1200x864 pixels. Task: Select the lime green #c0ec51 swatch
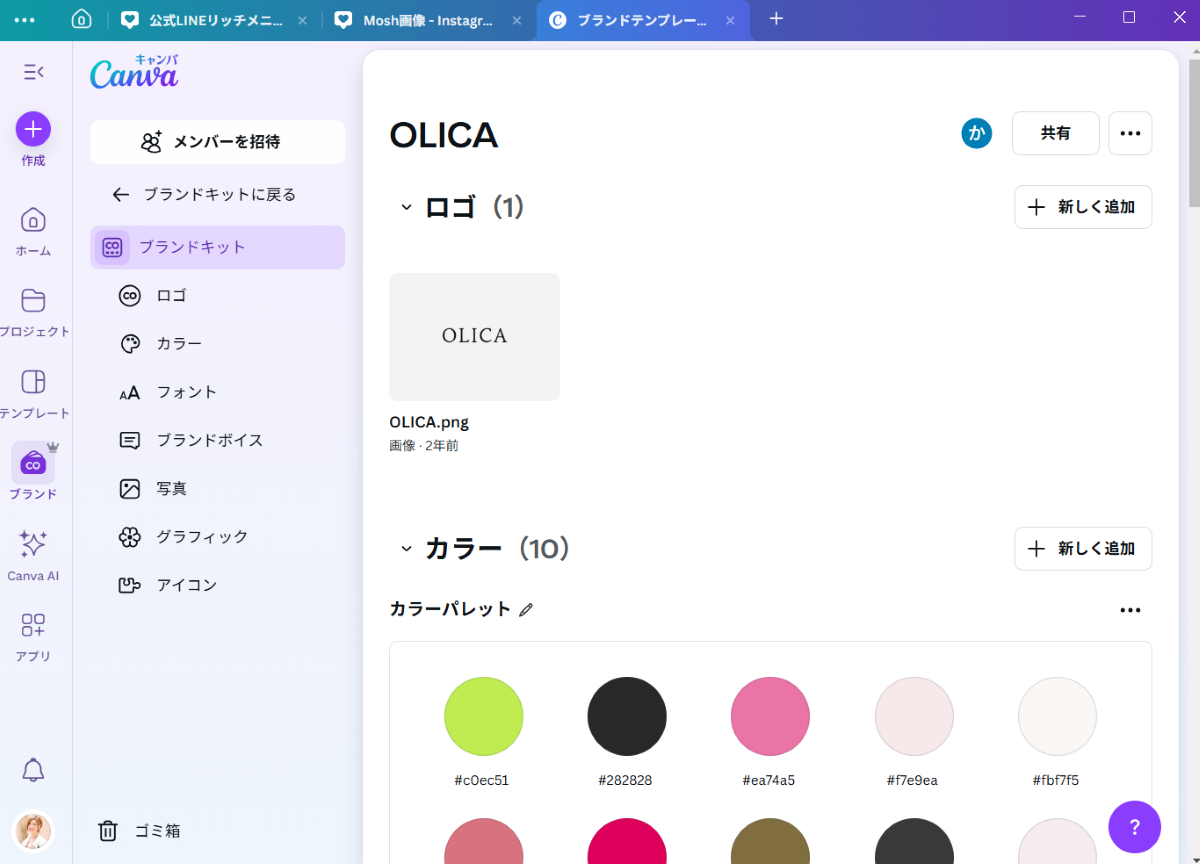click(x=483, y=716)
